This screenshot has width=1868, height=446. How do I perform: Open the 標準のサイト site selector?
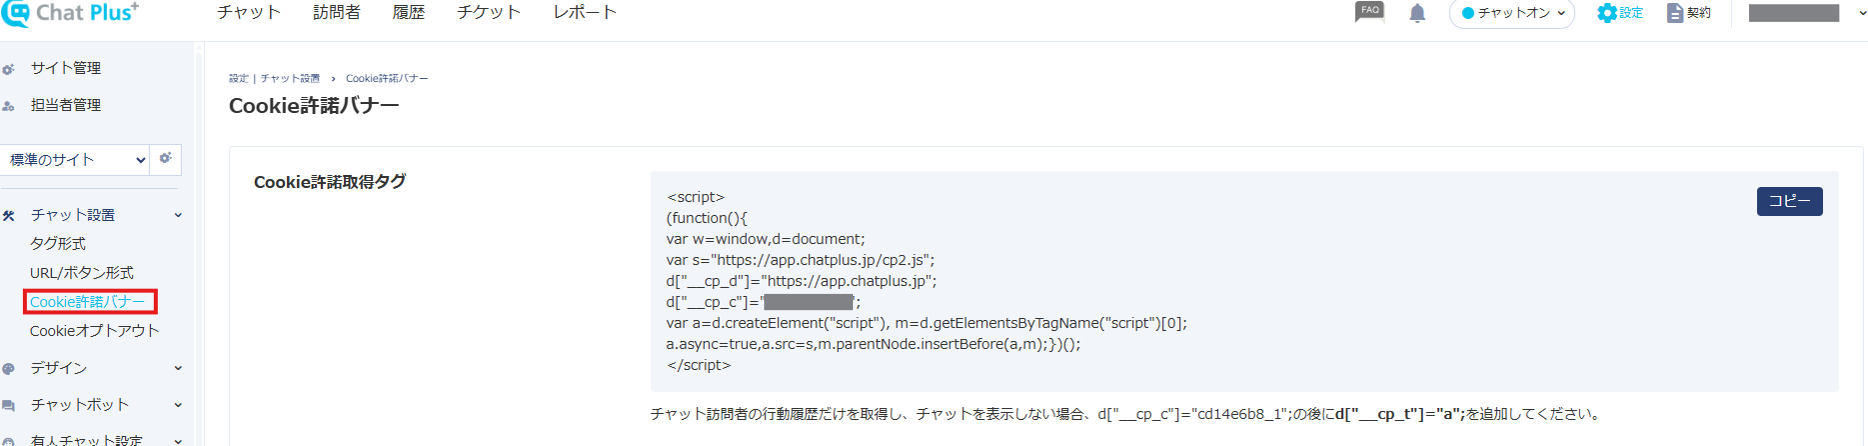click(76, 160)
